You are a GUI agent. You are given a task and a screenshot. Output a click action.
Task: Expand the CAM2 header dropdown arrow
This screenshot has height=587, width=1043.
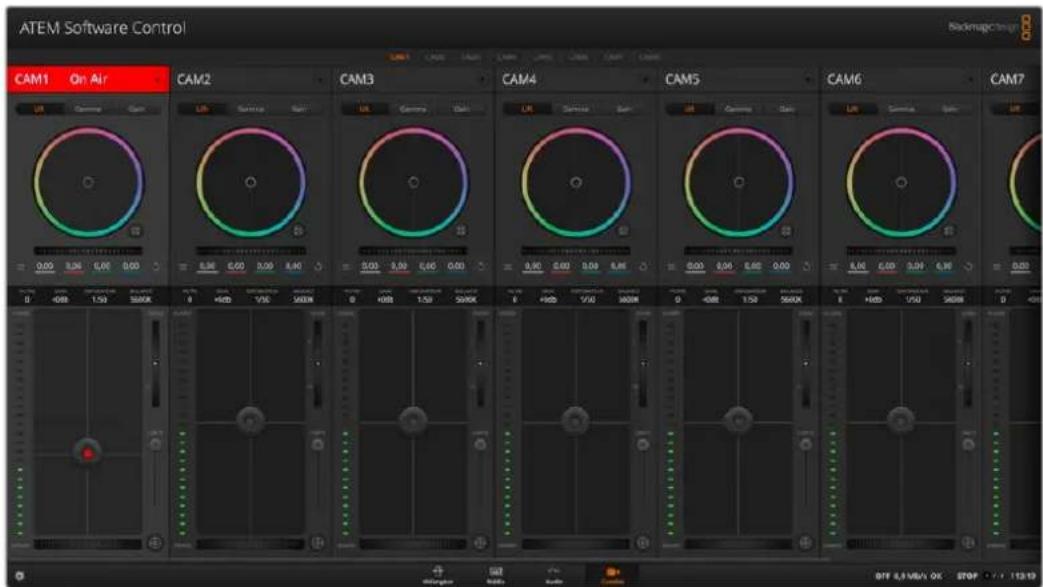click(320, 80)
